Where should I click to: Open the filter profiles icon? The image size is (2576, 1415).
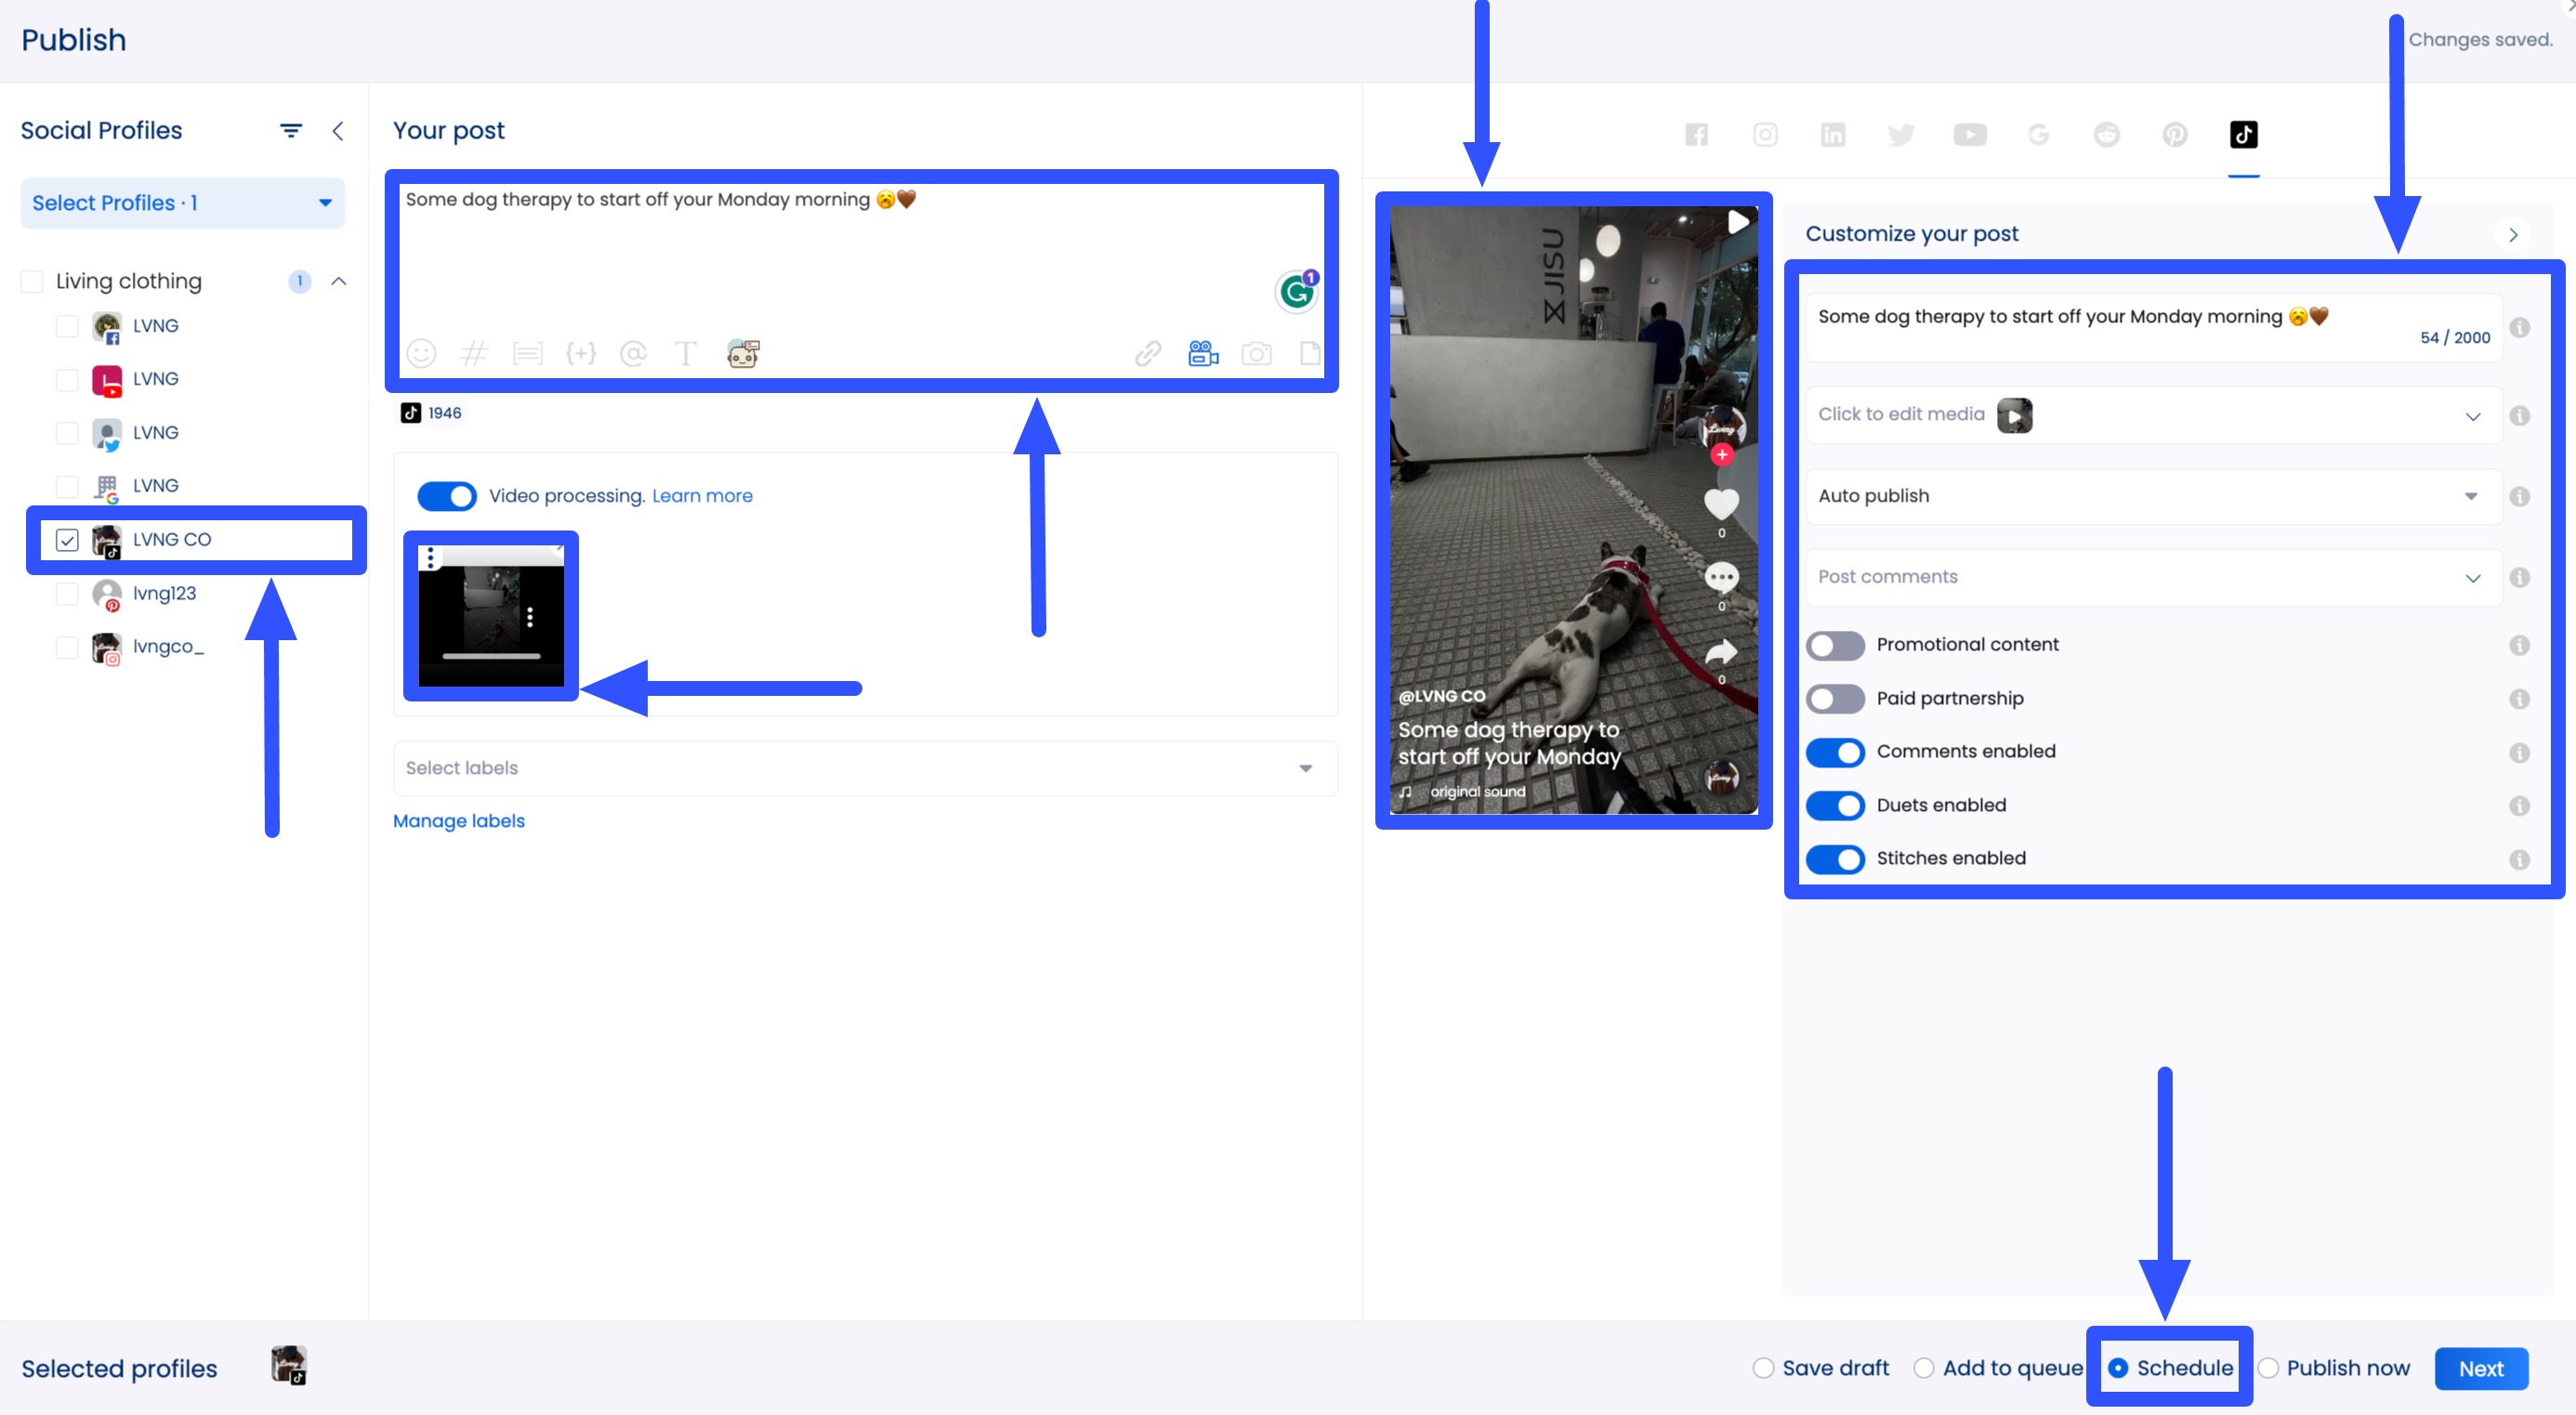[x=290, y=131]
